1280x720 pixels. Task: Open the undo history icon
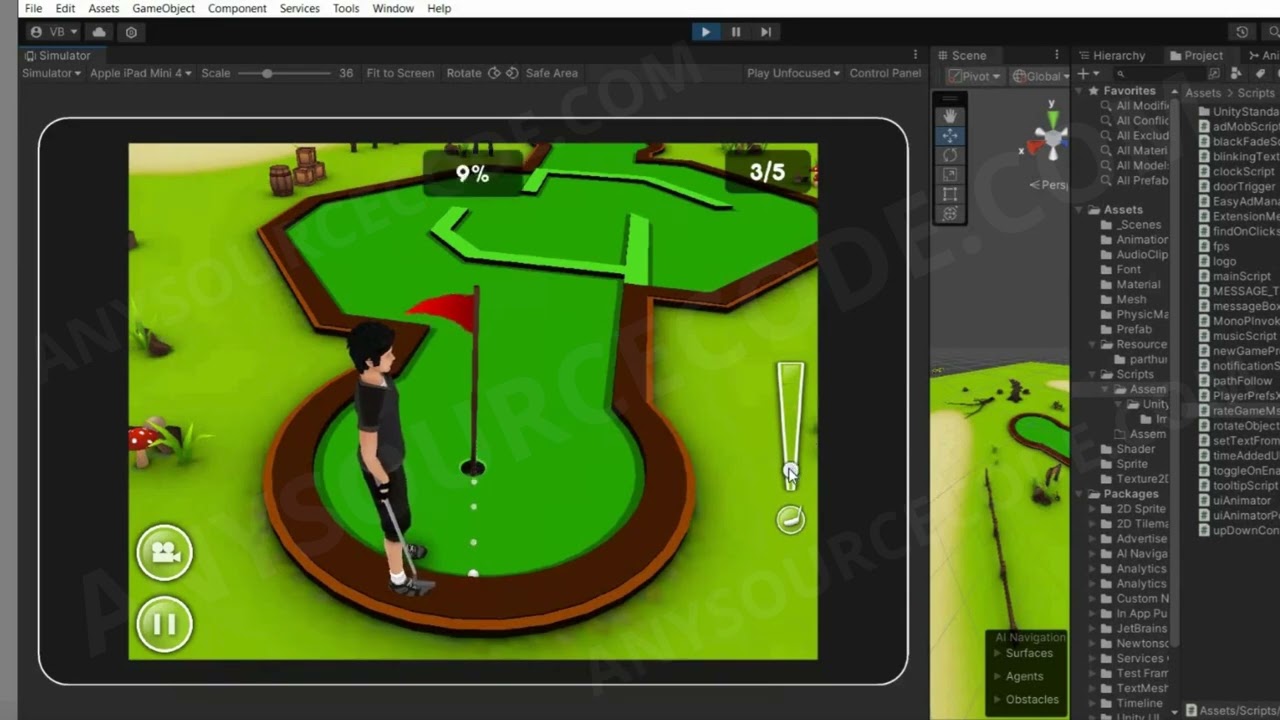coord(1242,32)
